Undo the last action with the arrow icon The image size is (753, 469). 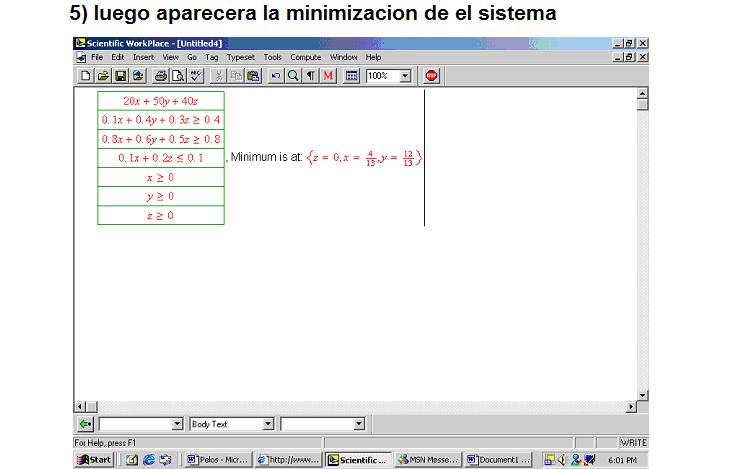276,76
